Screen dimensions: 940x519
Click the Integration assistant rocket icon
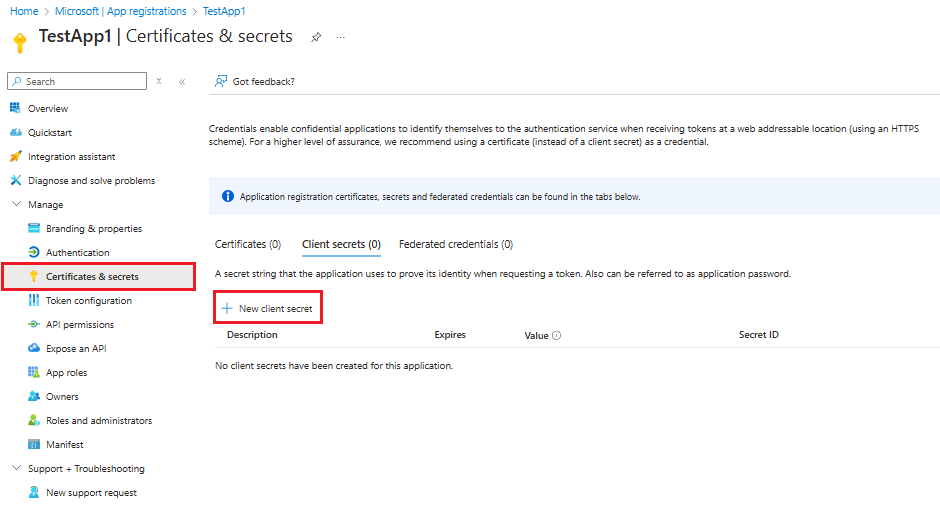(x=16, y=156)
